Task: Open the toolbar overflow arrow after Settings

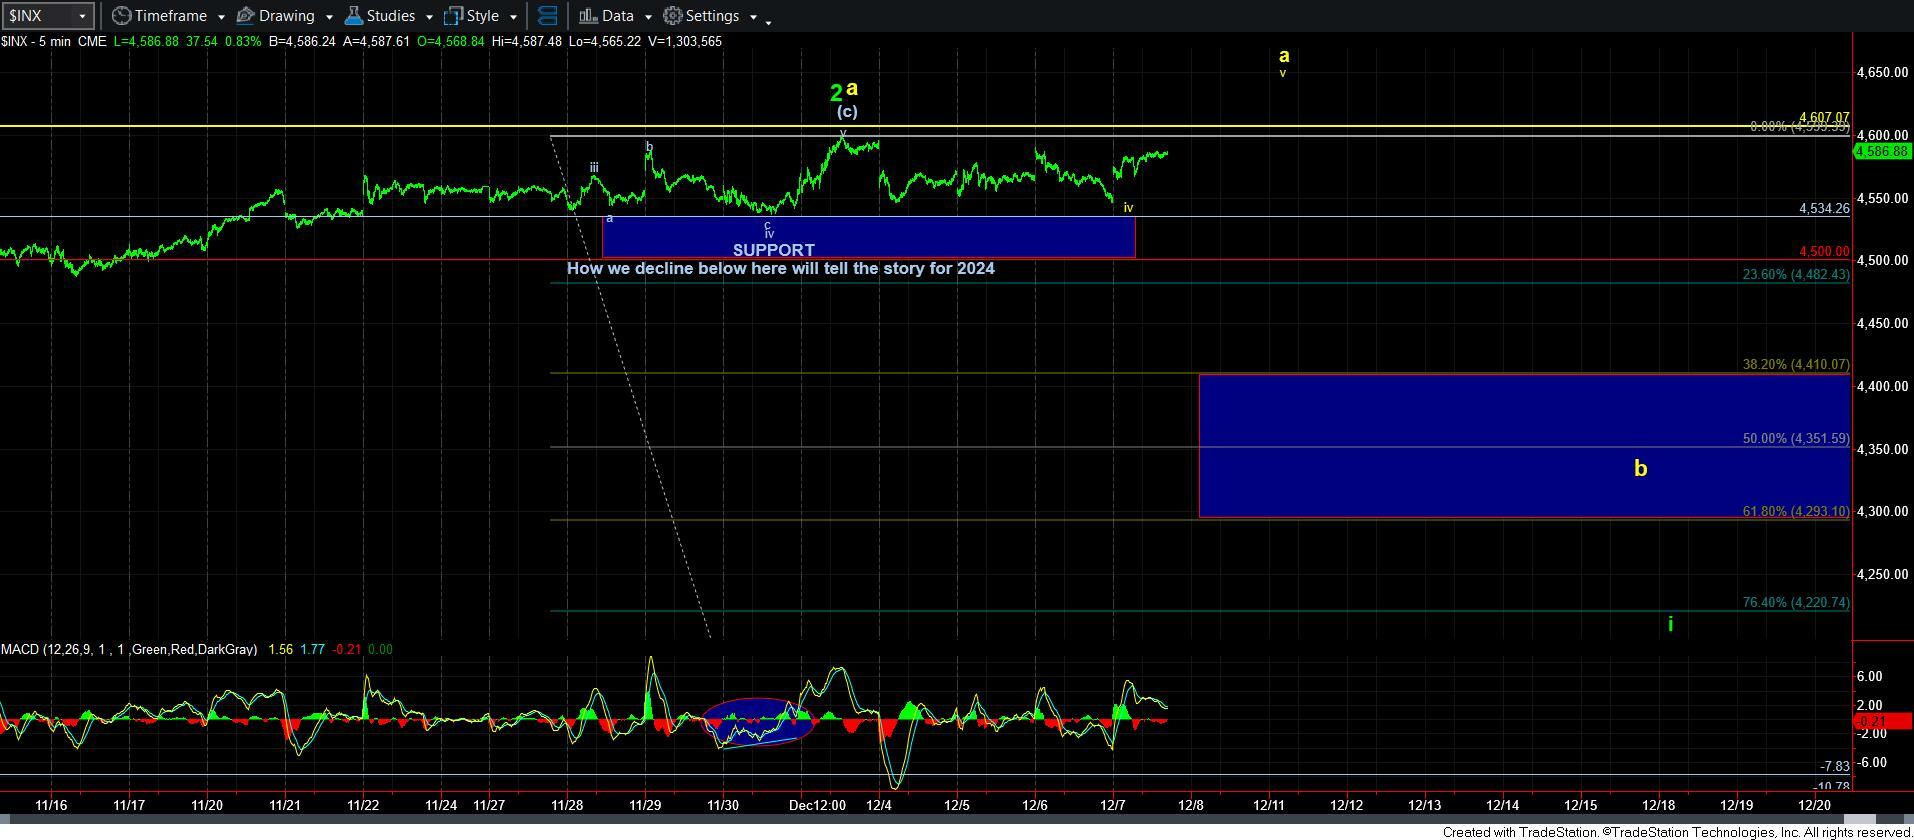Action: point(768,21)
